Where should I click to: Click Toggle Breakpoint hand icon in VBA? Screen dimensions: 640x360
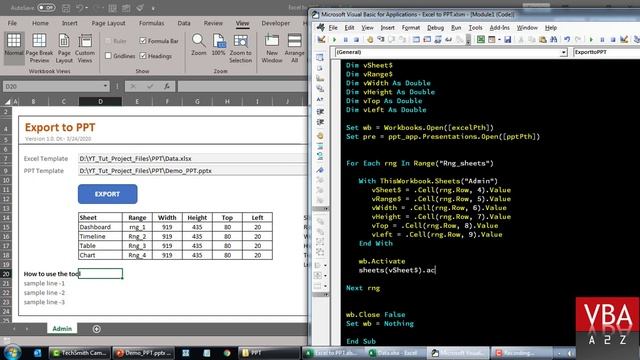[x=370, y=40]
